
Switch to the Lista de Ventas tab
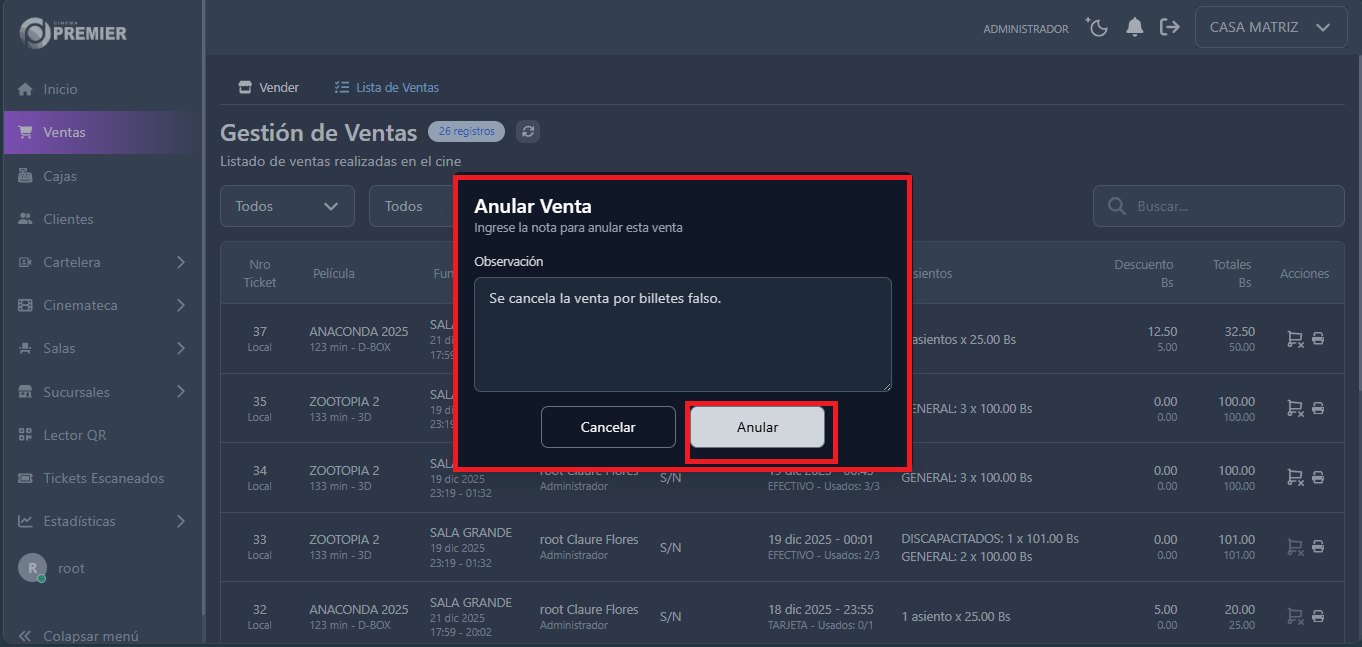386,87
